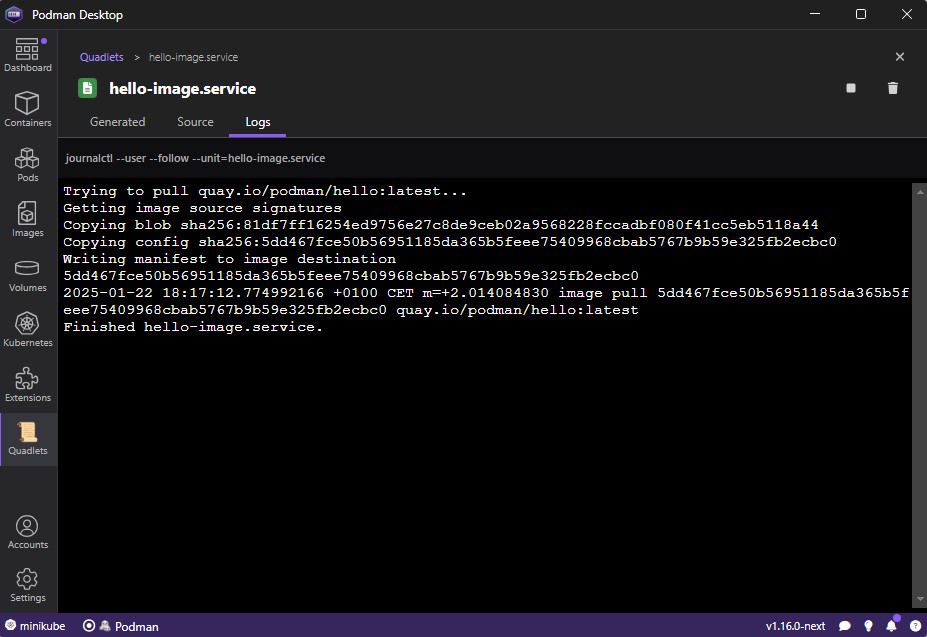Close the quadlet details page
The height and width of the screenshot is (637, 927).
pos(899,57)
